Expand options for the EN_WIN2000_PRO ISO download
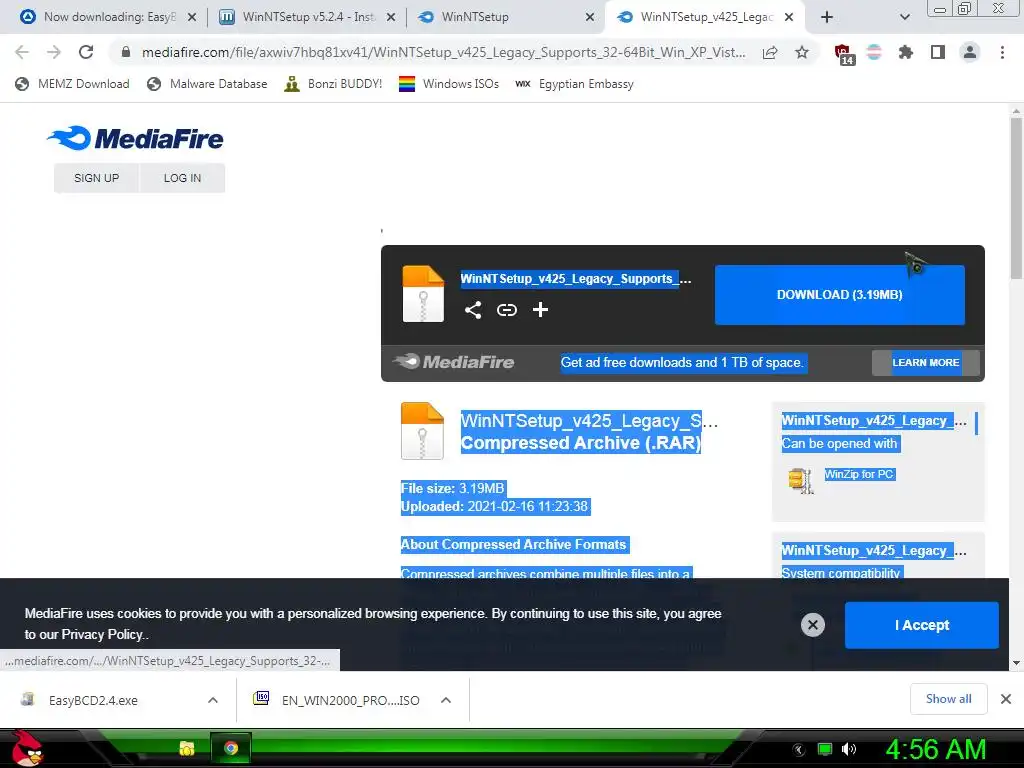Viewport: 1024px width, 768px height. (x=446, y=700)
